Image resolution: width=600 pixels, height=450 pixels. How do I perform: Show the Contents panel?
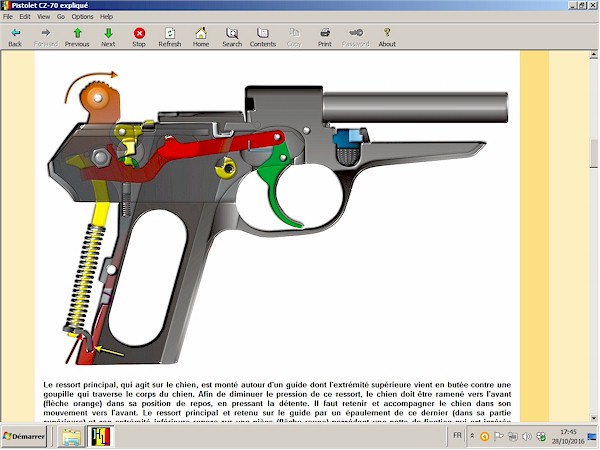(262, 37)
